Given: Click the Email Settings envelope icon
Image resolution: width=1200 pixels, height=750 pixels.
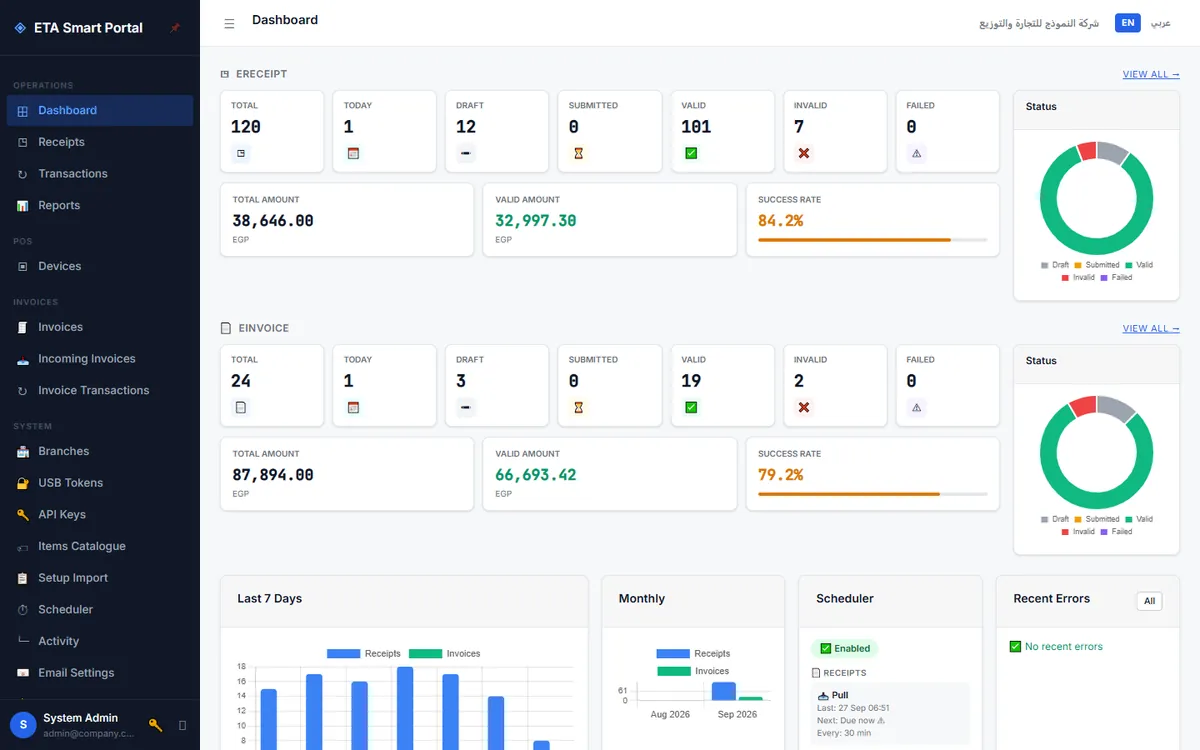Looking at the screenshot, I should [22, 673].
